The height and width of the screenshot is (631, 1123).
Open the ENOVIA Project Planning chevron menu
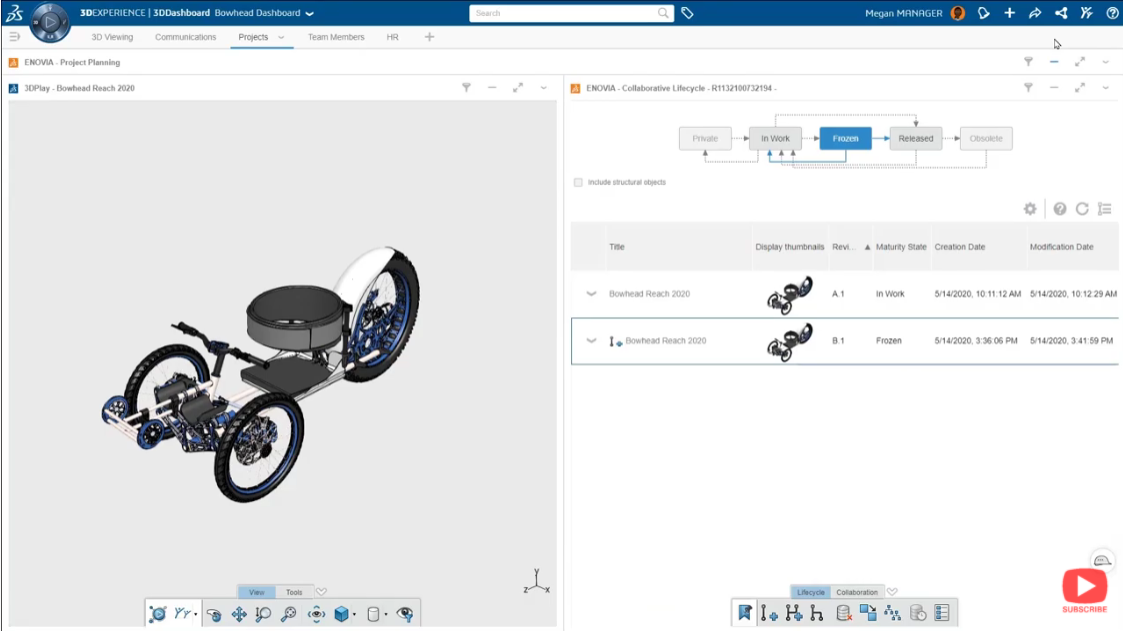point(1106,62)
